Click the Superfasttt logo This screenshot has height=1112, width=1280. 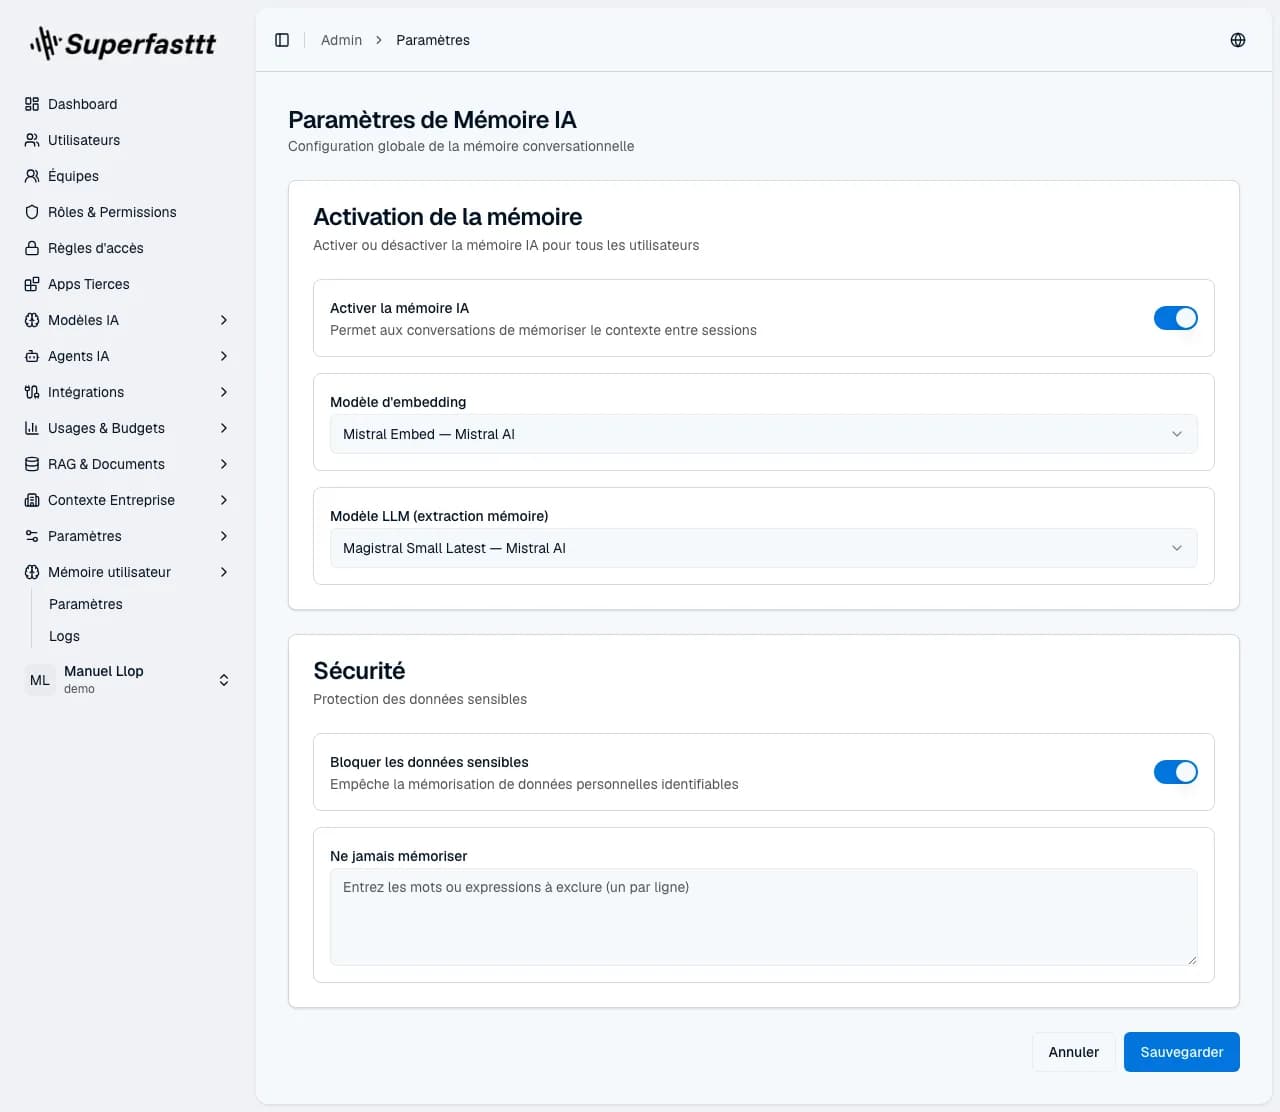point(122,43)
